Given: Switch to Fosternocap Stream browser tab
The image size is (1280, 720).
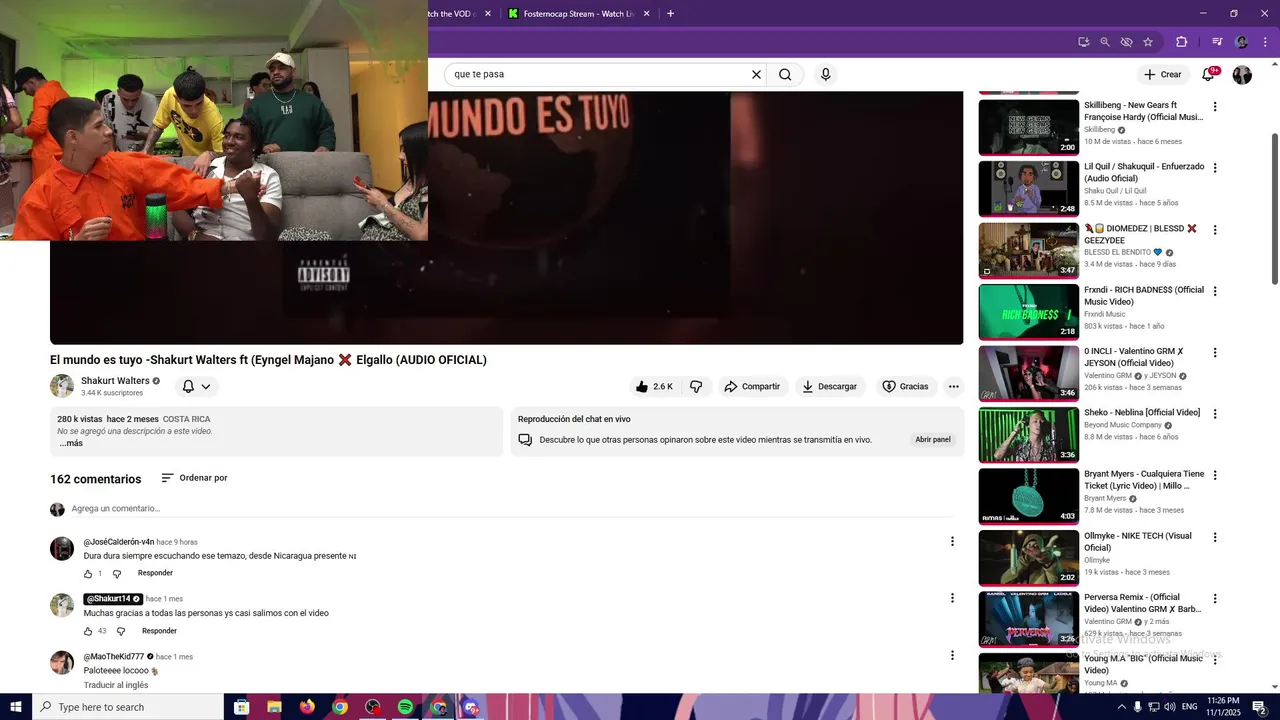Looking at the screenshot, I should click(579, 14).
